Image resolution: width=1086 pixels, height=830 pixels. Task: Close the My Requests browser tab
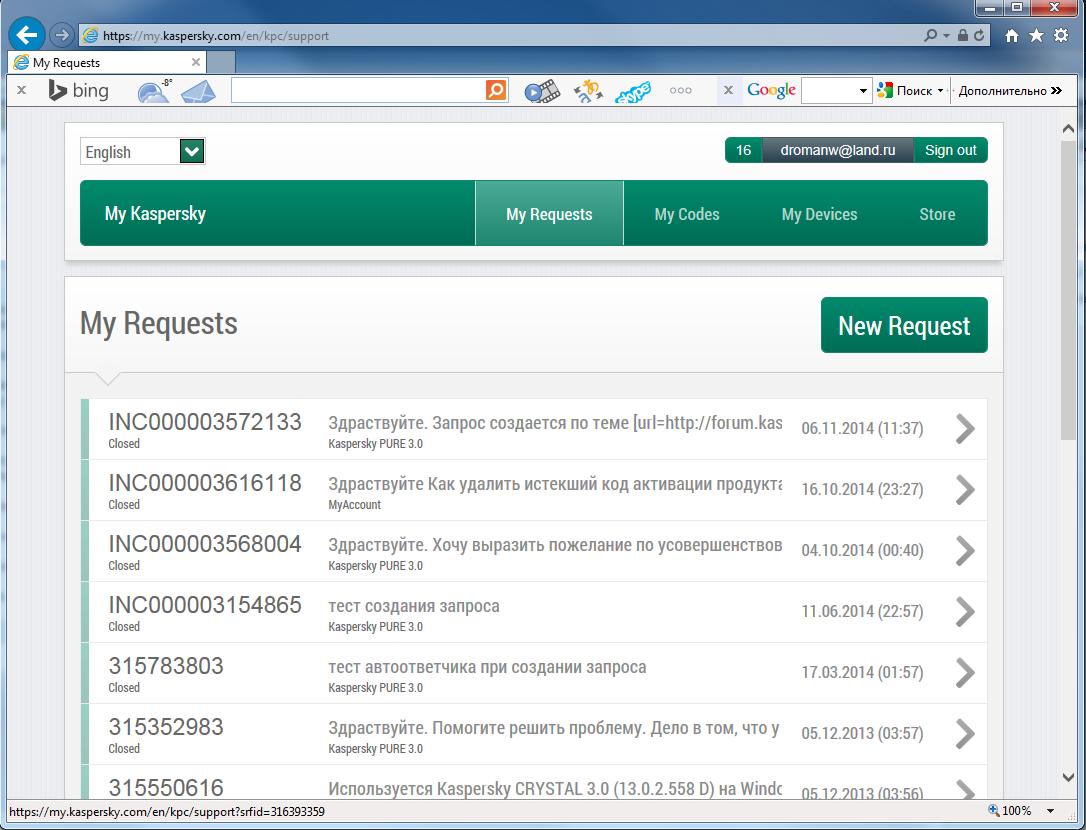pos(196,62)
